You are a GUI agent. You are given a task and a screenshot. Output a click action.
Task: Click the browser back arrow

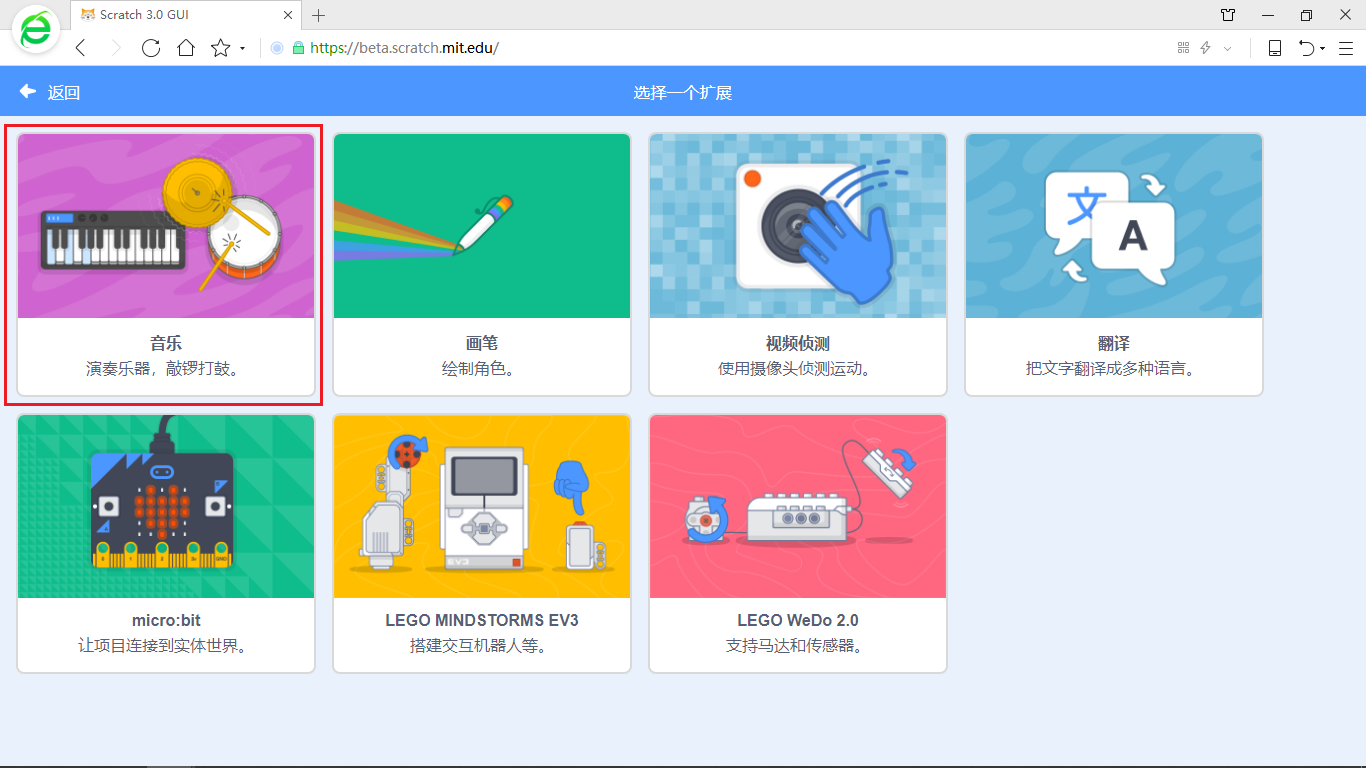81,48
